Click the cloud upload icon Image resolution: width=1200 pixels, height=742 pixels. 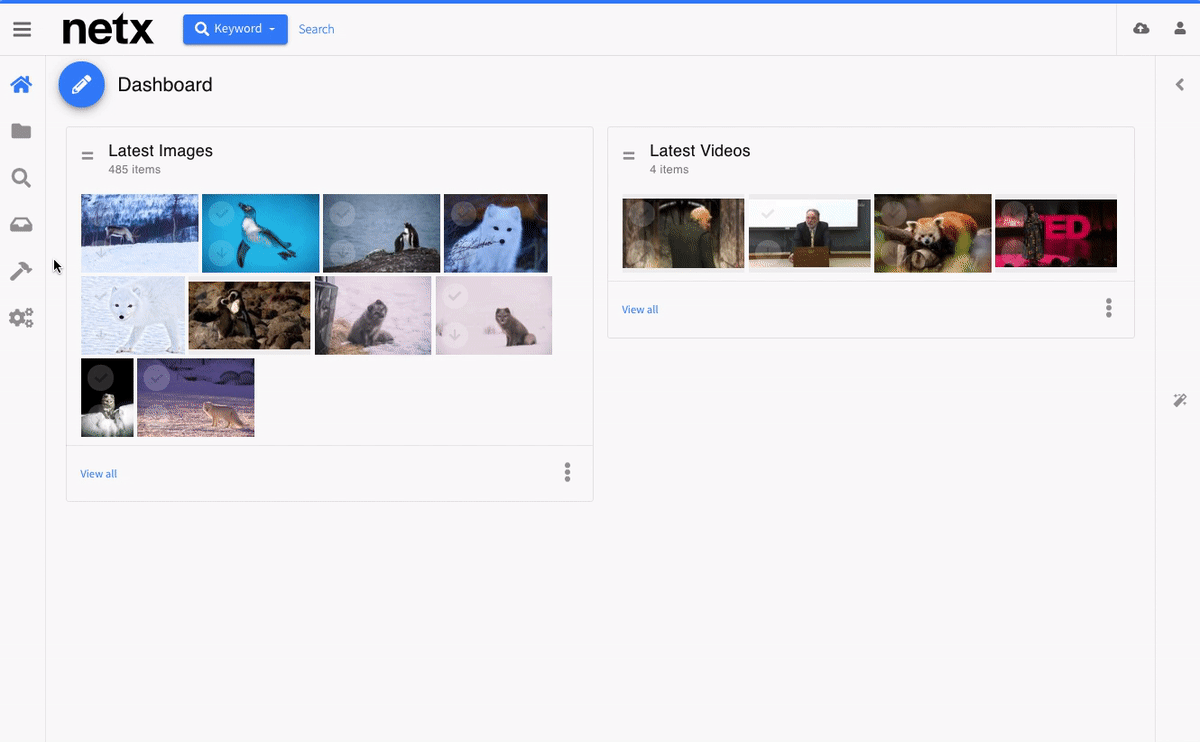click(1141, 29)
